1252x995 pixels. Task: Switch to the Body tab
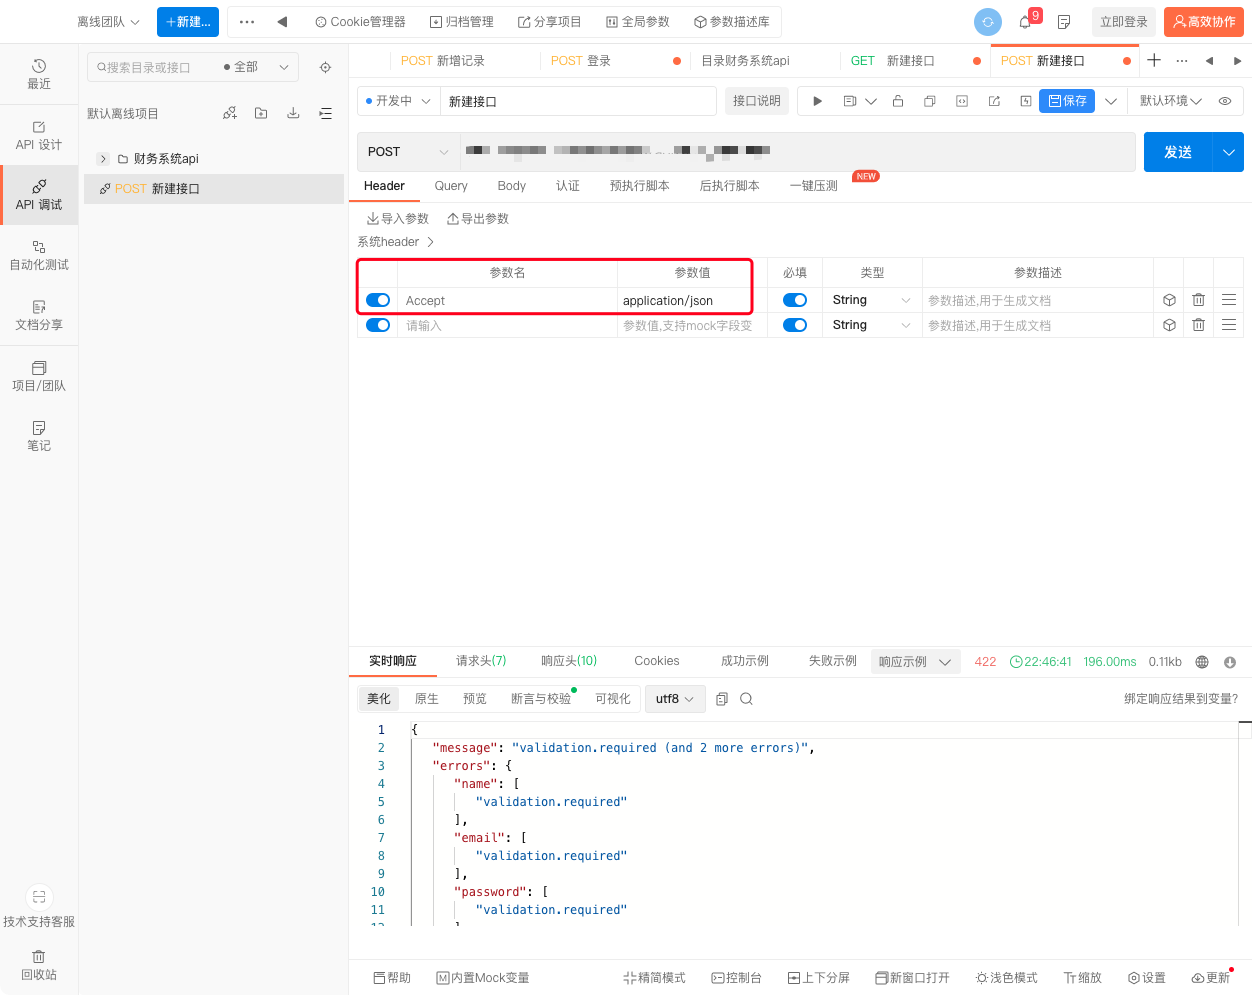pyautogui.click(x=512, y=186)
